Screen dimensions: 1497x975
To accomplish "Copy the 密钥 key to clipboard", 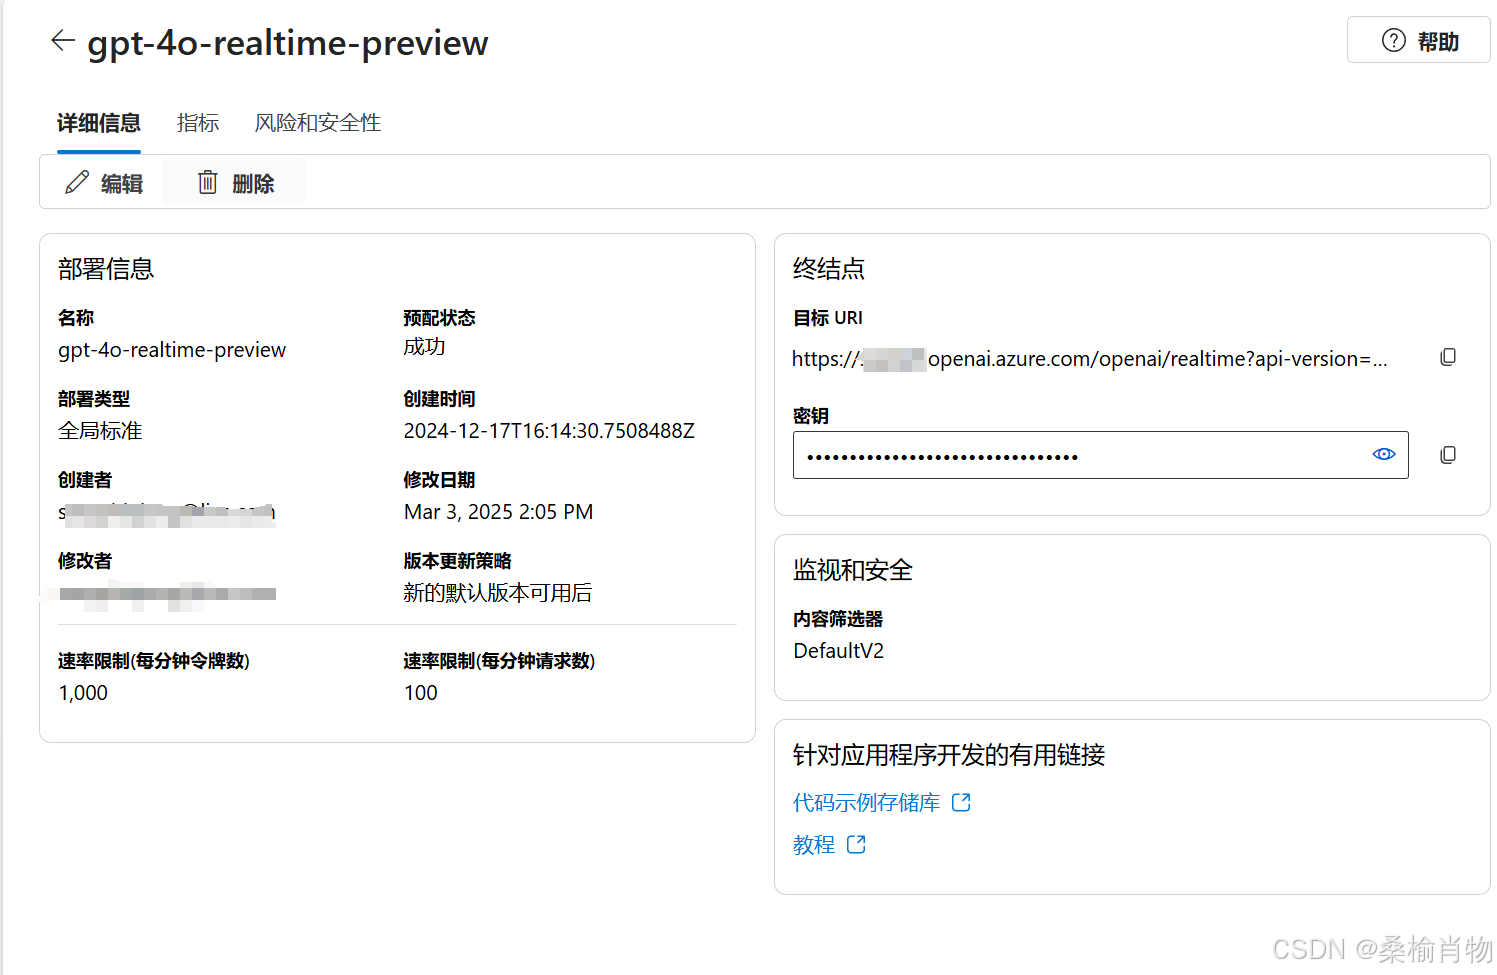I will pos(1448,455).
